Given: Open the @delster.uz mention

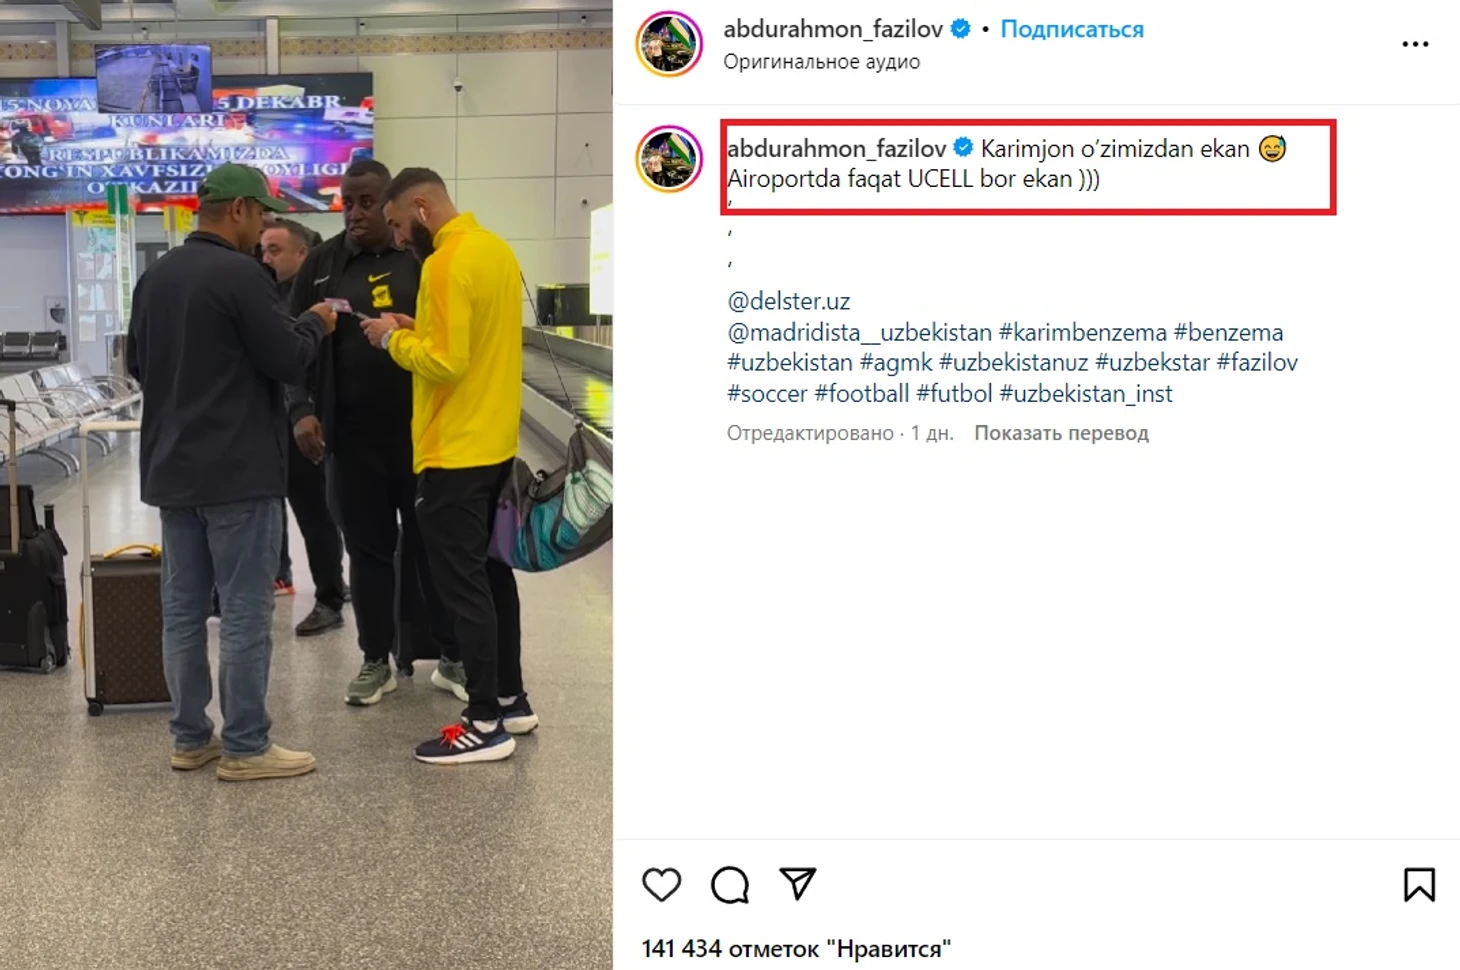Looking at the screenshot, I should (x=788, y=301).
